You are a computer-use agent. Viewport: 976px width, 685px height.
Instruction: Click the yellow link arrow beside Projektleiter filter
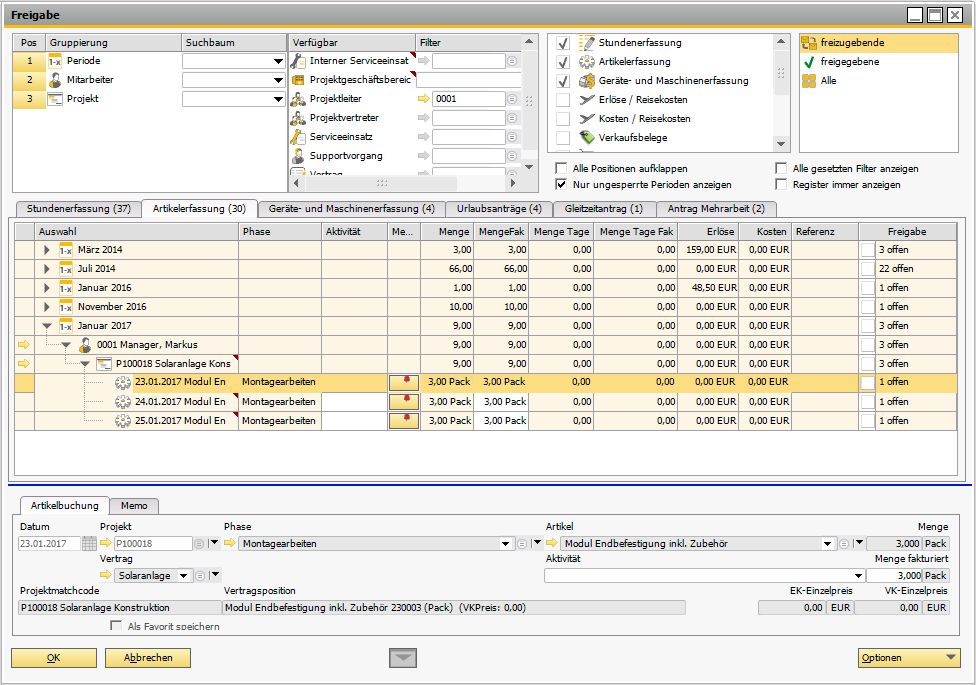point(423,99)
